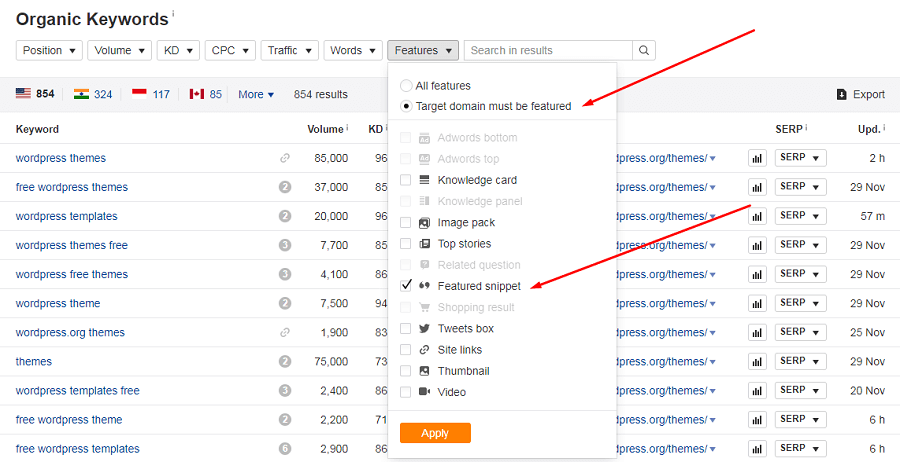Check the Thumbnail checkbox
Screen dimensions: 900x462
click(405, 371)
